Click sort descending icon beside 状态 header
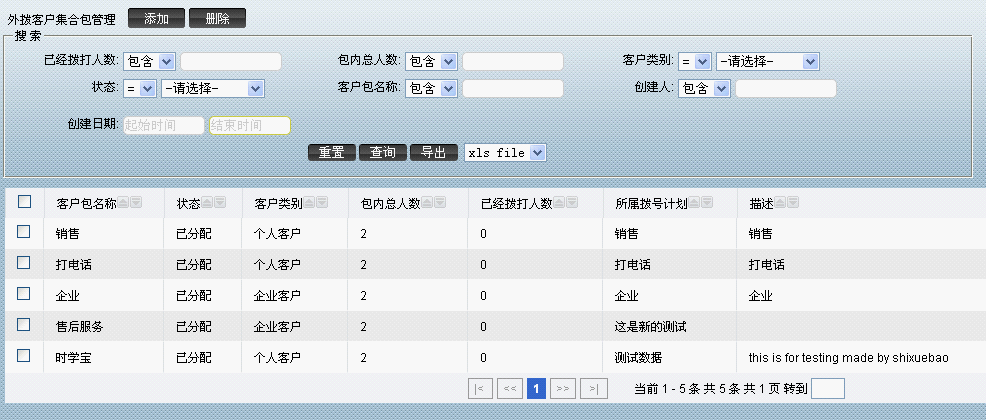The image size is (986, 420). [x=220, y=202]
